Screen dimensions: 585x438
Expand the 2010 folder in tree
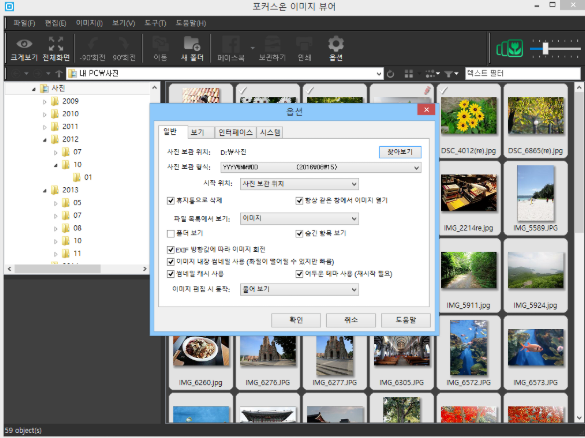tap(44, 115)
